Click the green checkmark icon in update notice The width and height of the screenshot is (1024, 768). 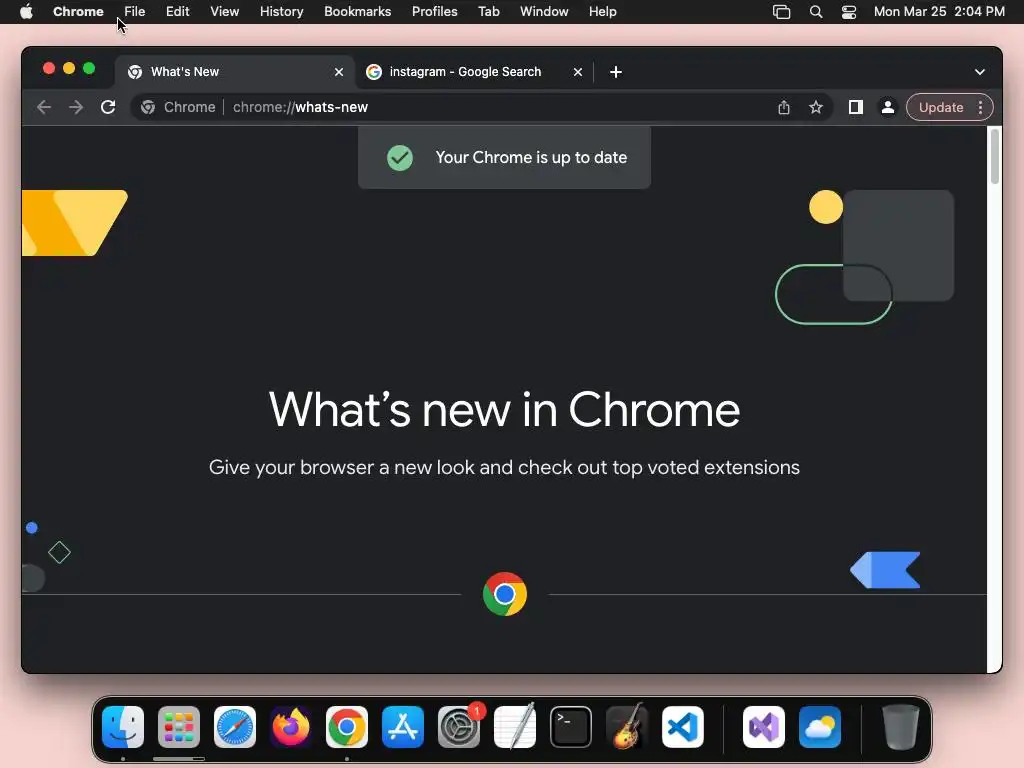coord(400,157)
